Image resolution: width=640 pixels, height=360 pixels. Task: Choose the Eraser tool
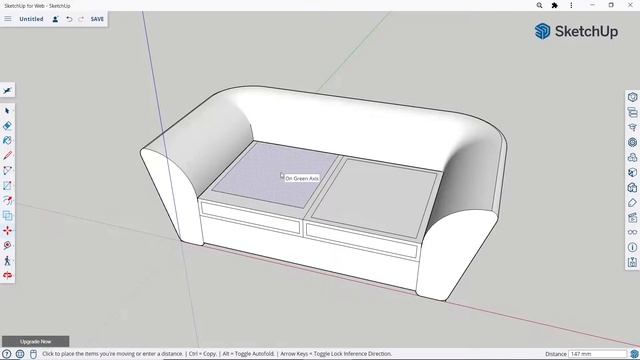point(7,126)
